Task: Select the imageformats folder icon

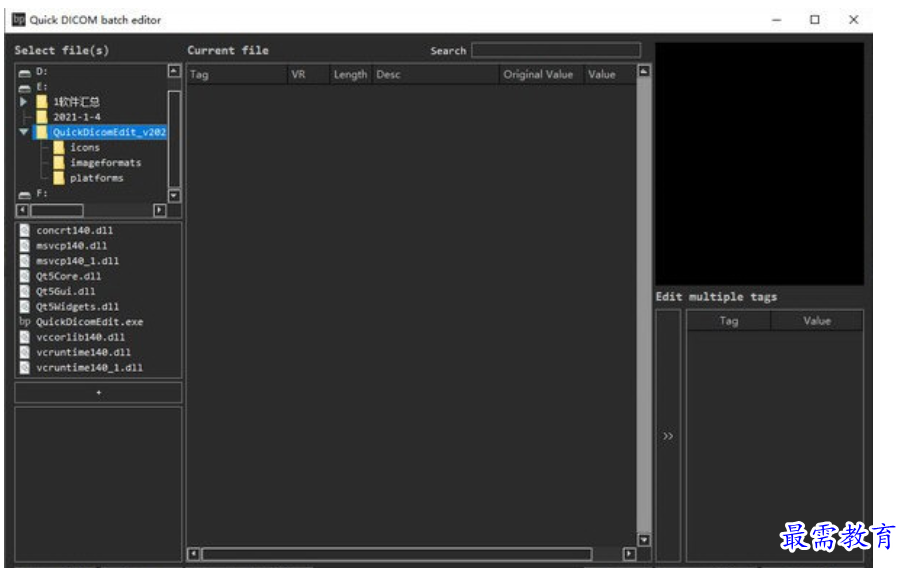Action: [59, 162]
